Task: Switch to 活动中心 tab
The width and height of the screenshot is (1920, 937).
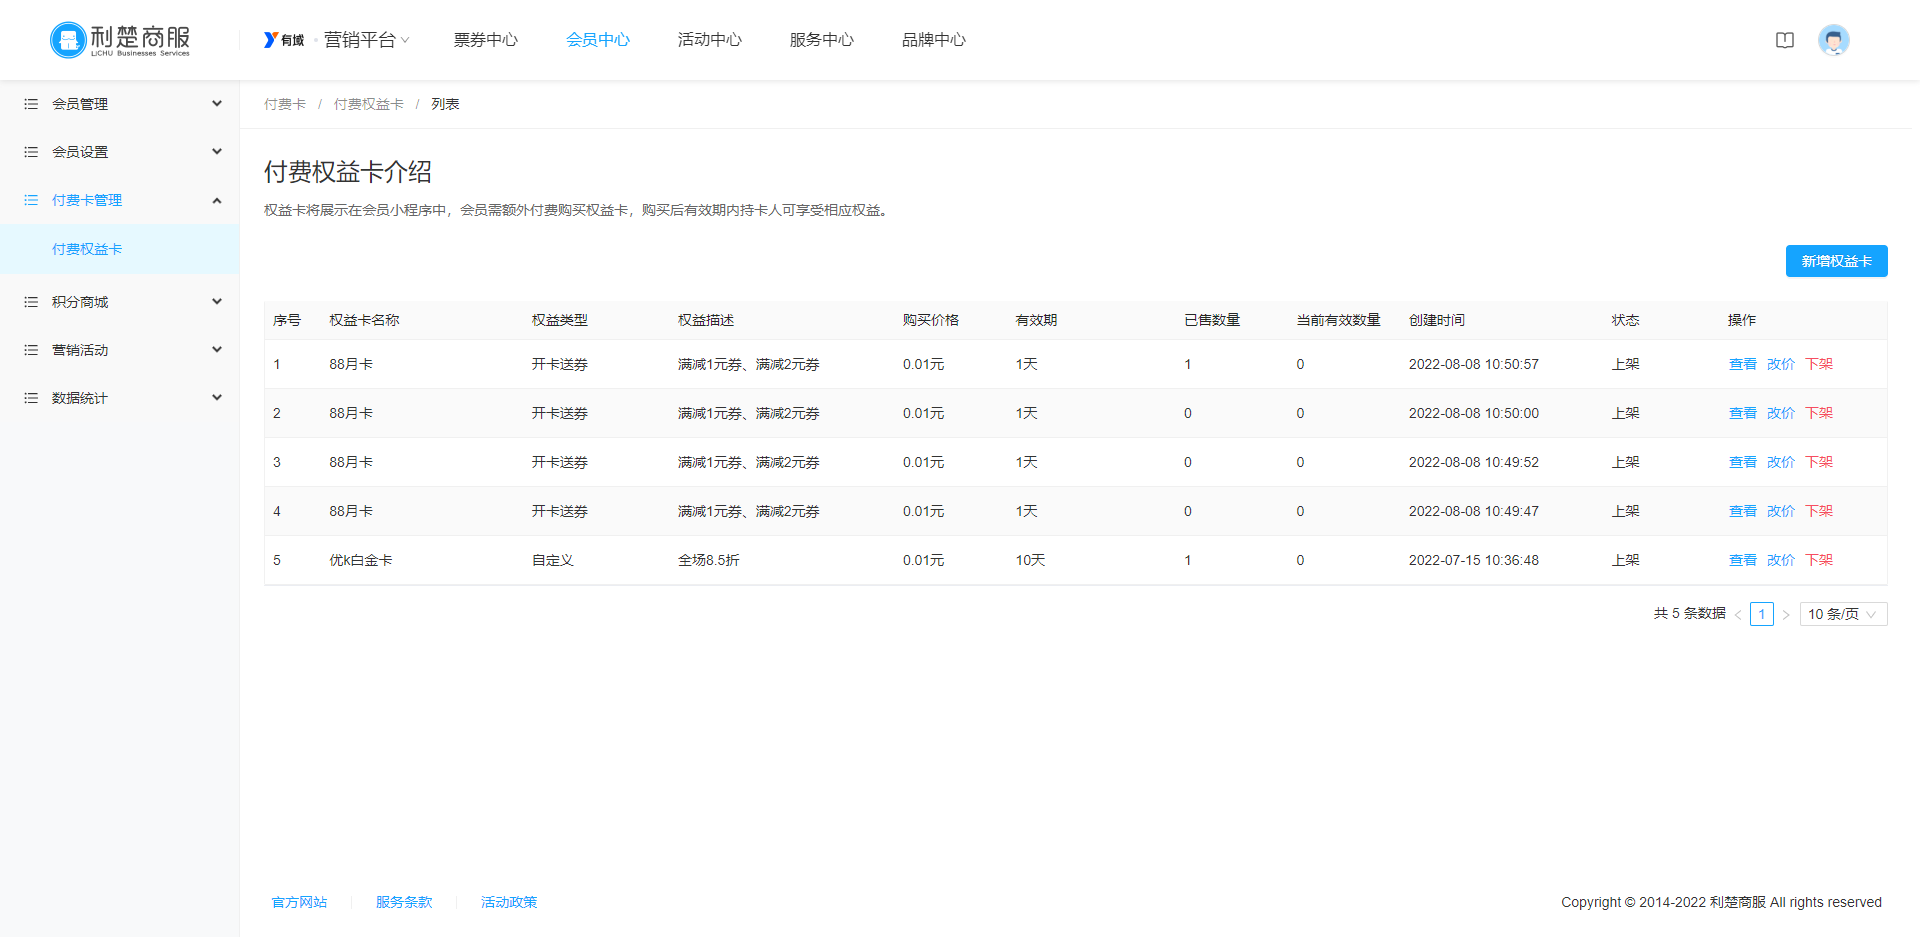Action: pos(710,40)
